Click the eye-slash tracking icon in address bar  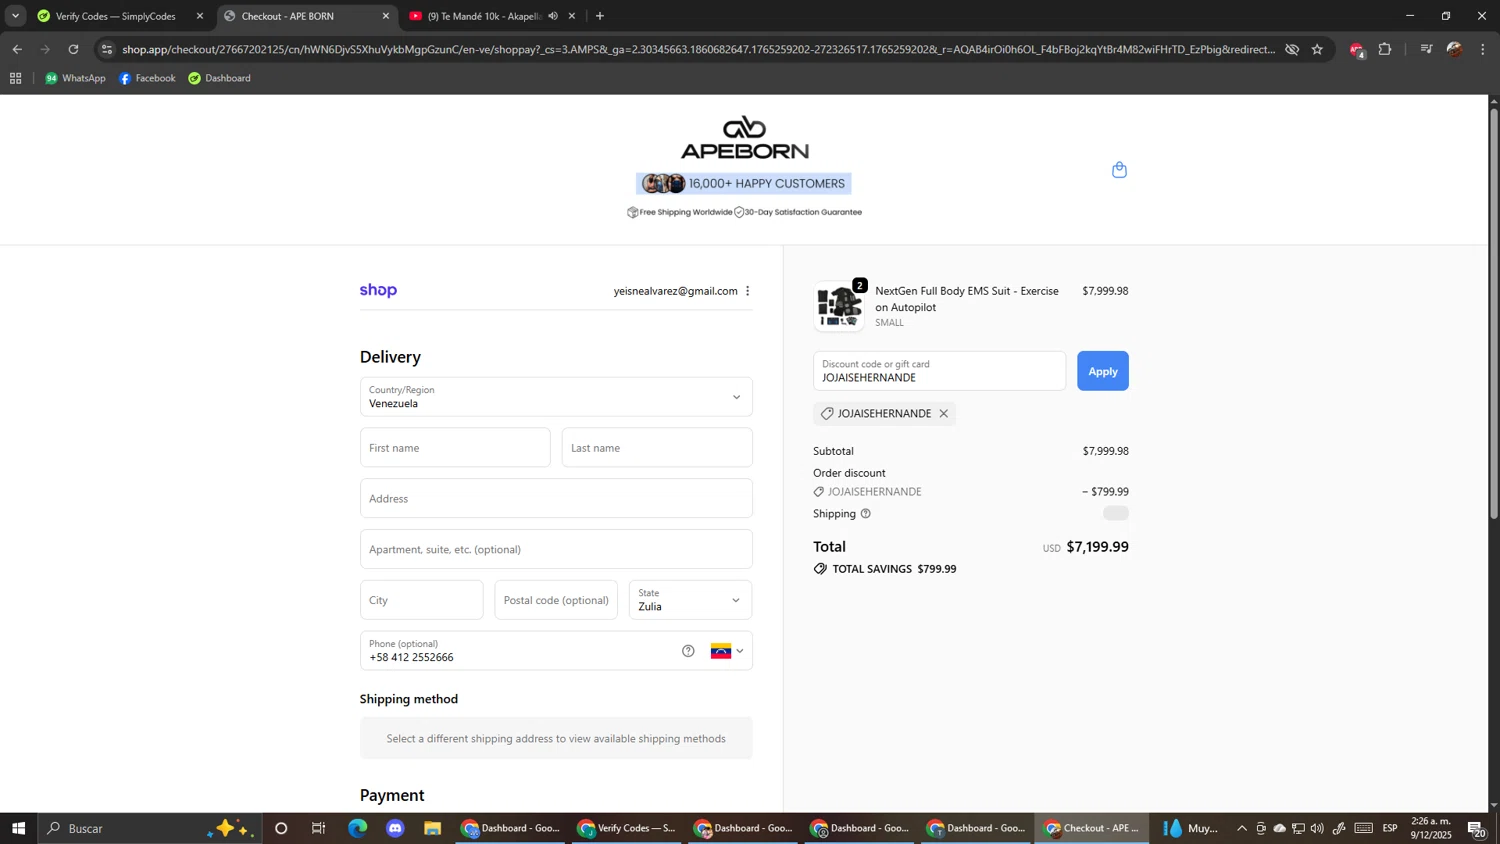(1292, 49)
